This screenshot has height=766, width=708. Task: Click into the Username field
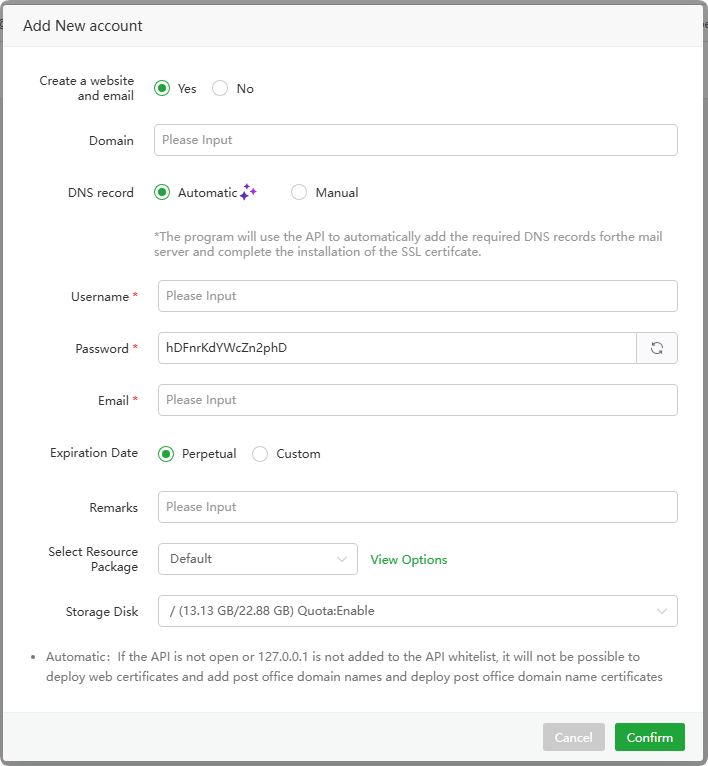tap(417, 296)
